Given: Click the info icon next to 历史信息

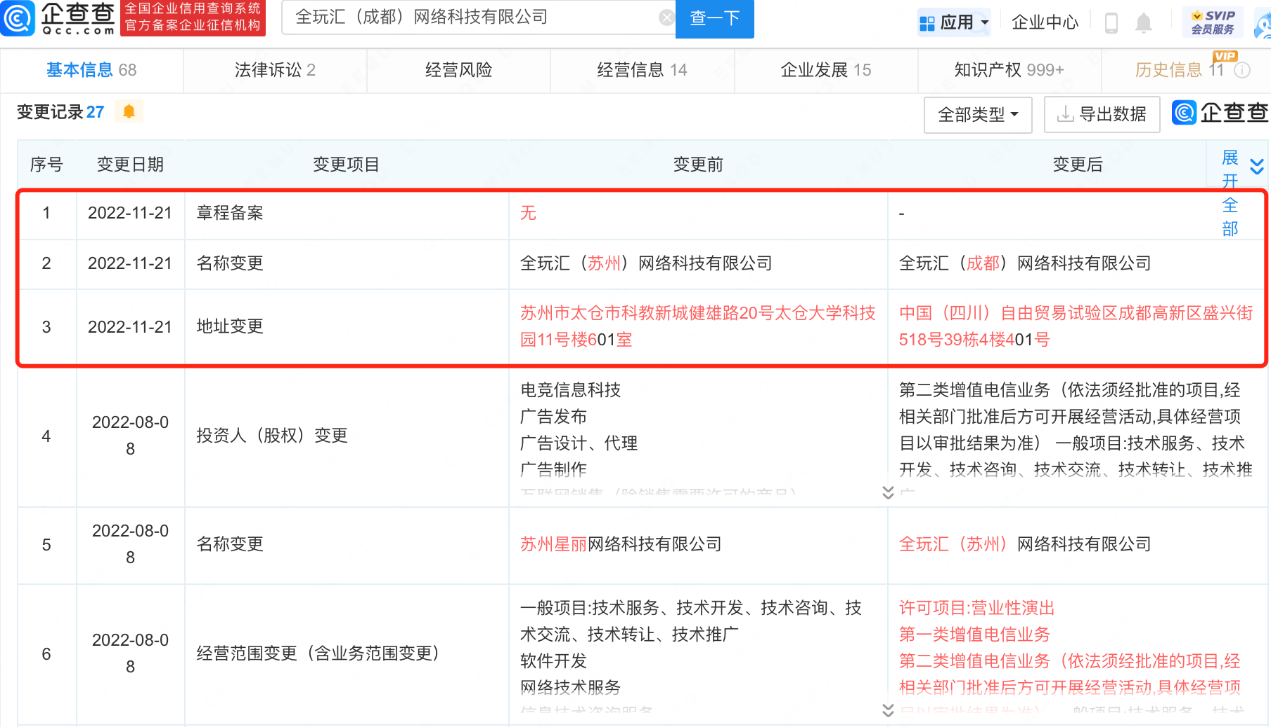Looking at the screenshot, I should point(1242,70).
